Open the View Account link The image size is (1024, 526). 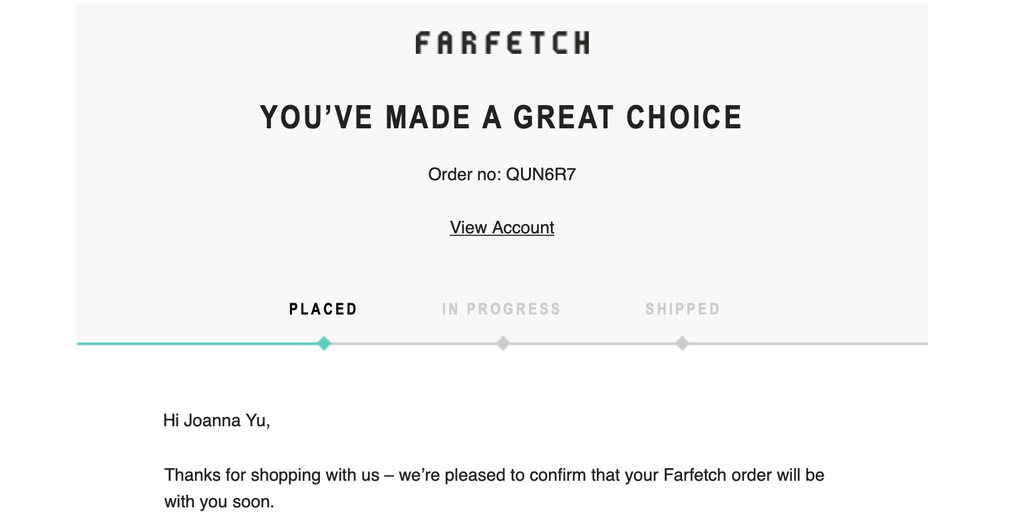click(x=502, y=227)
